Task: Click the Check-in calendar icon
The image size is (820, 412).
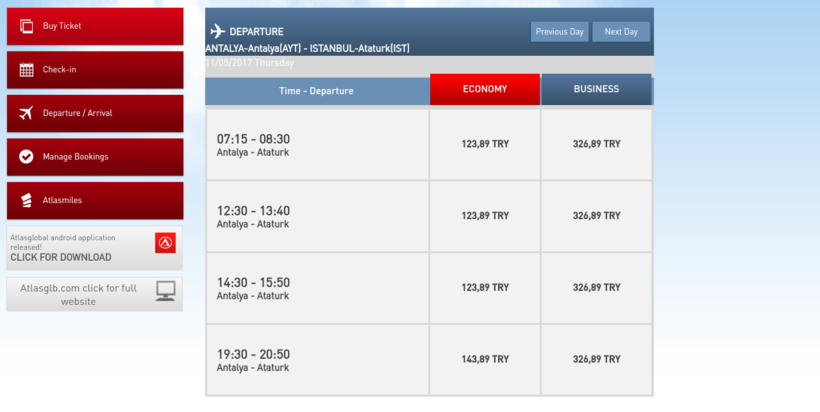Action: 26,70
